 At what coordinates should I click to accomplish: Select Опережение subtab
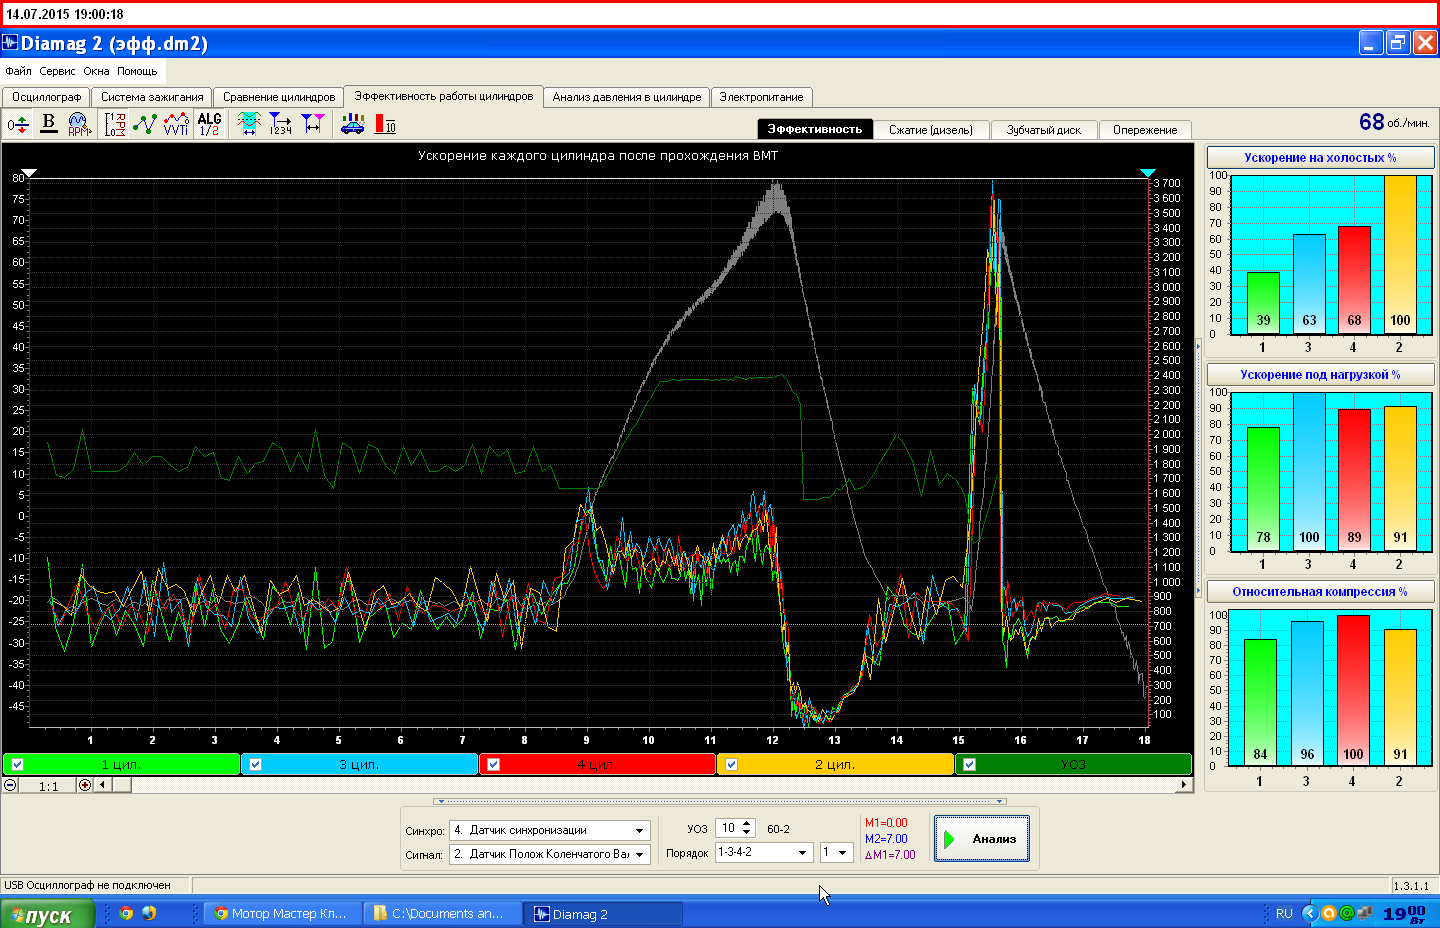pyautogui.click(x=1145, y=130)
